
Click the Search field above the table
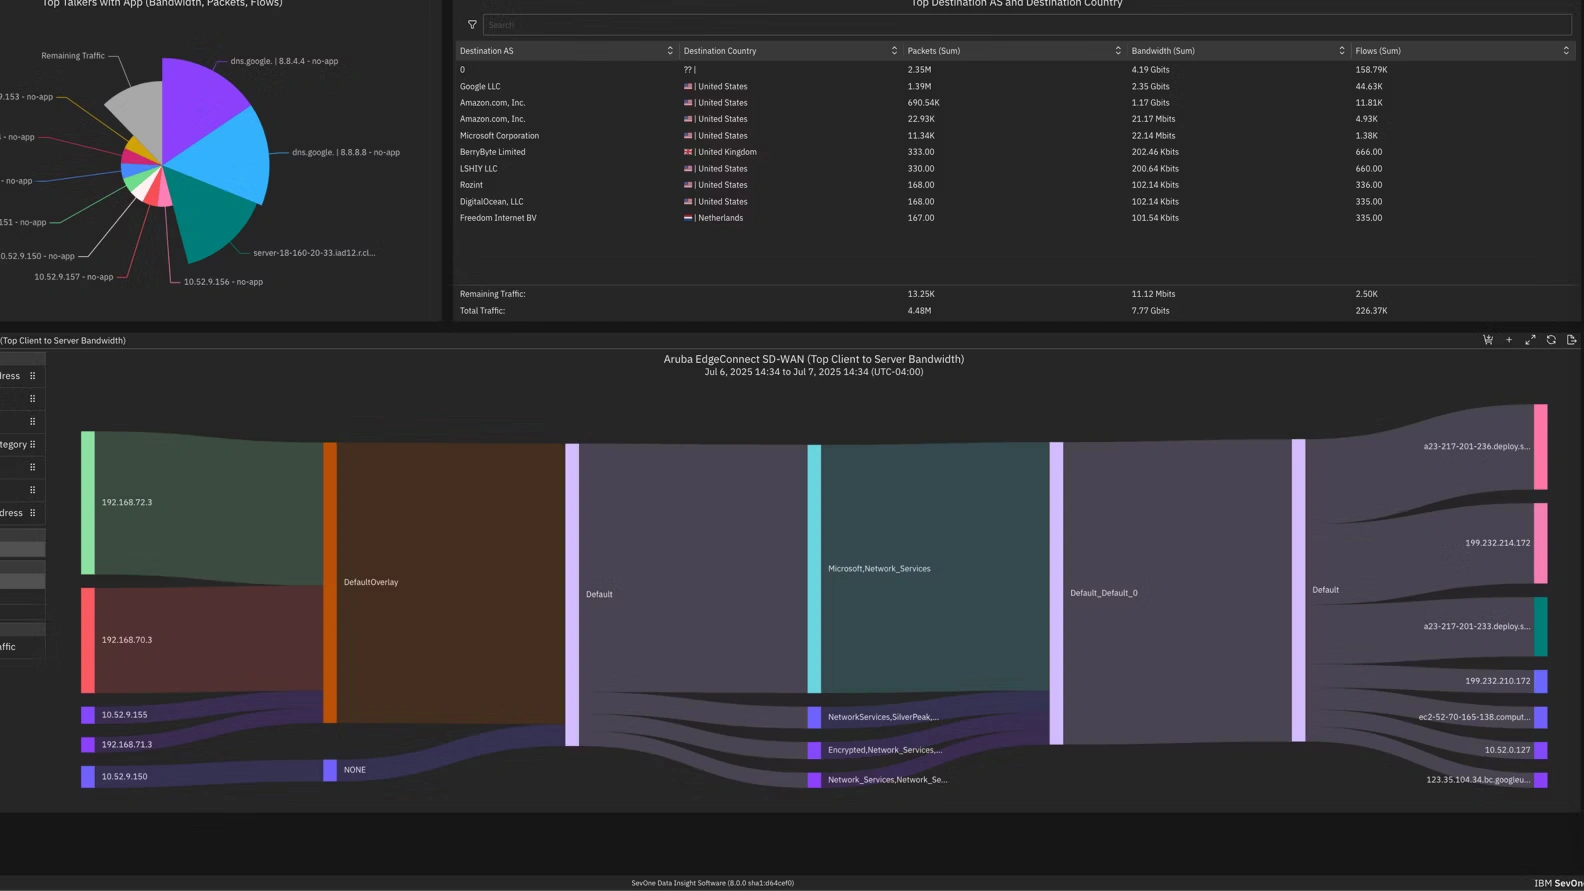tap(1026, 25)
